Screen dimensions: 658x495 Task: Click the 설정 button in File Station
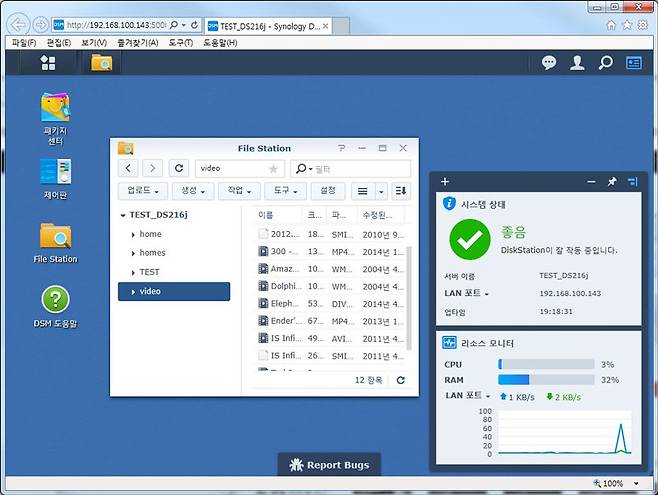[328, 191]
